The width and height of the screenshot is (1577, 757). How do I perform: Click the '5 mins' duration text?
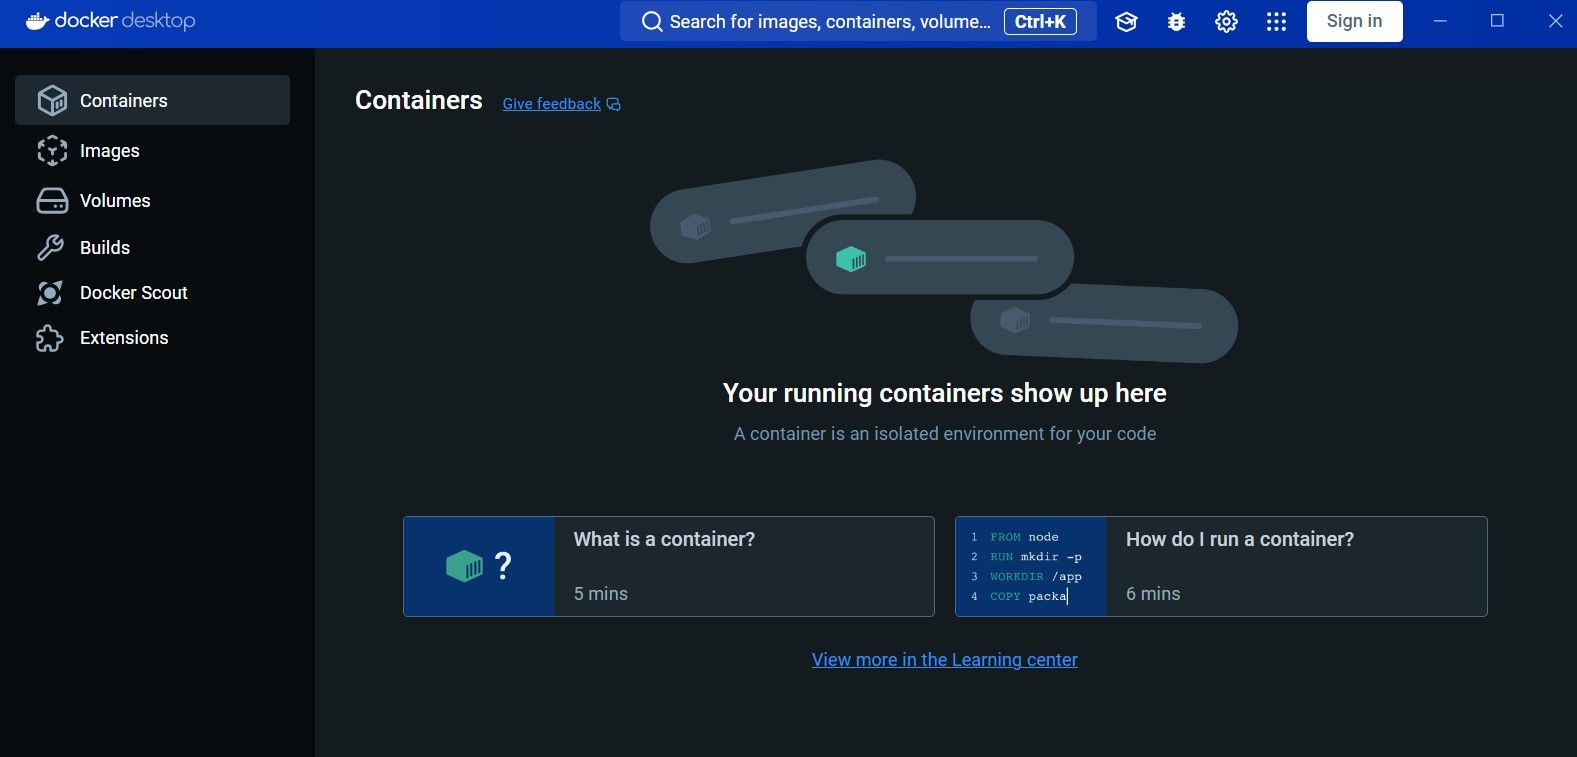[601, 594]
